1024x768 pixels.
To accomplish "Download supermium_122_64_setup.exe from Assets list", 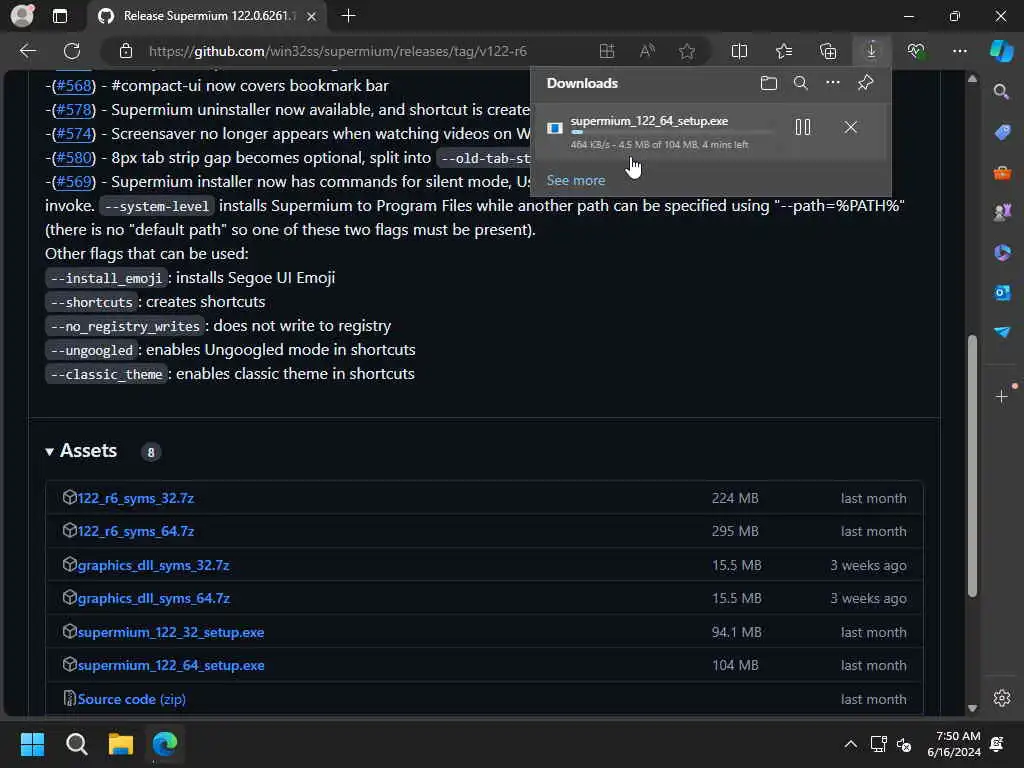I will pos(170,665).
